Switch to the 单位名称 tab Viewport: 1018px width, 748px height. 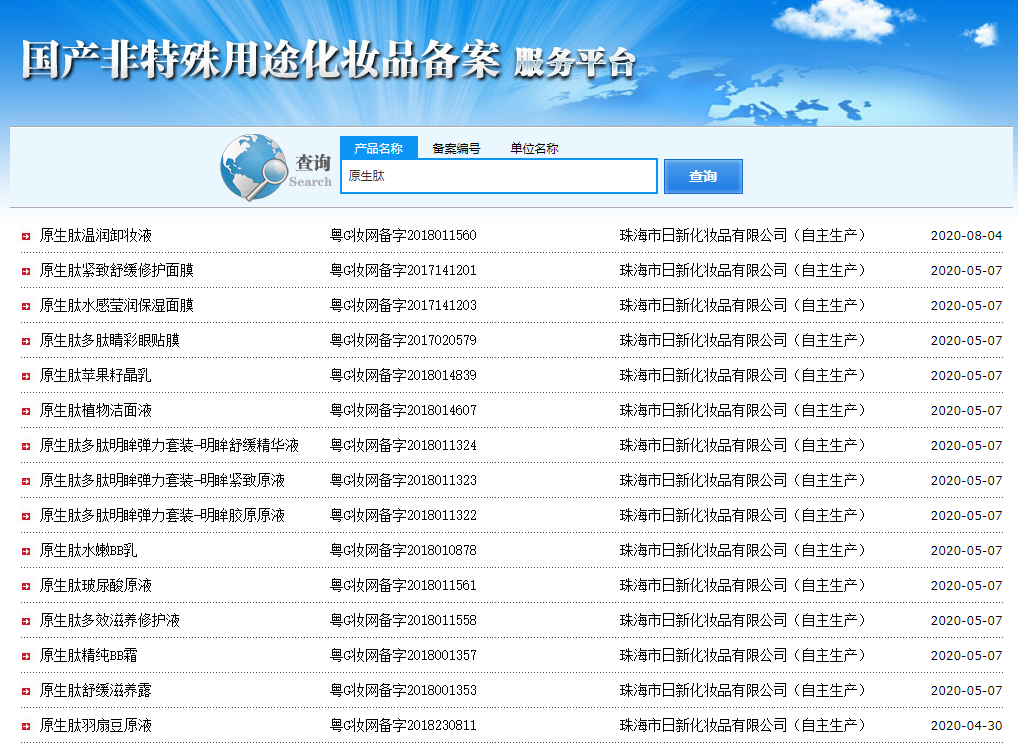click(x=534, y=149)
